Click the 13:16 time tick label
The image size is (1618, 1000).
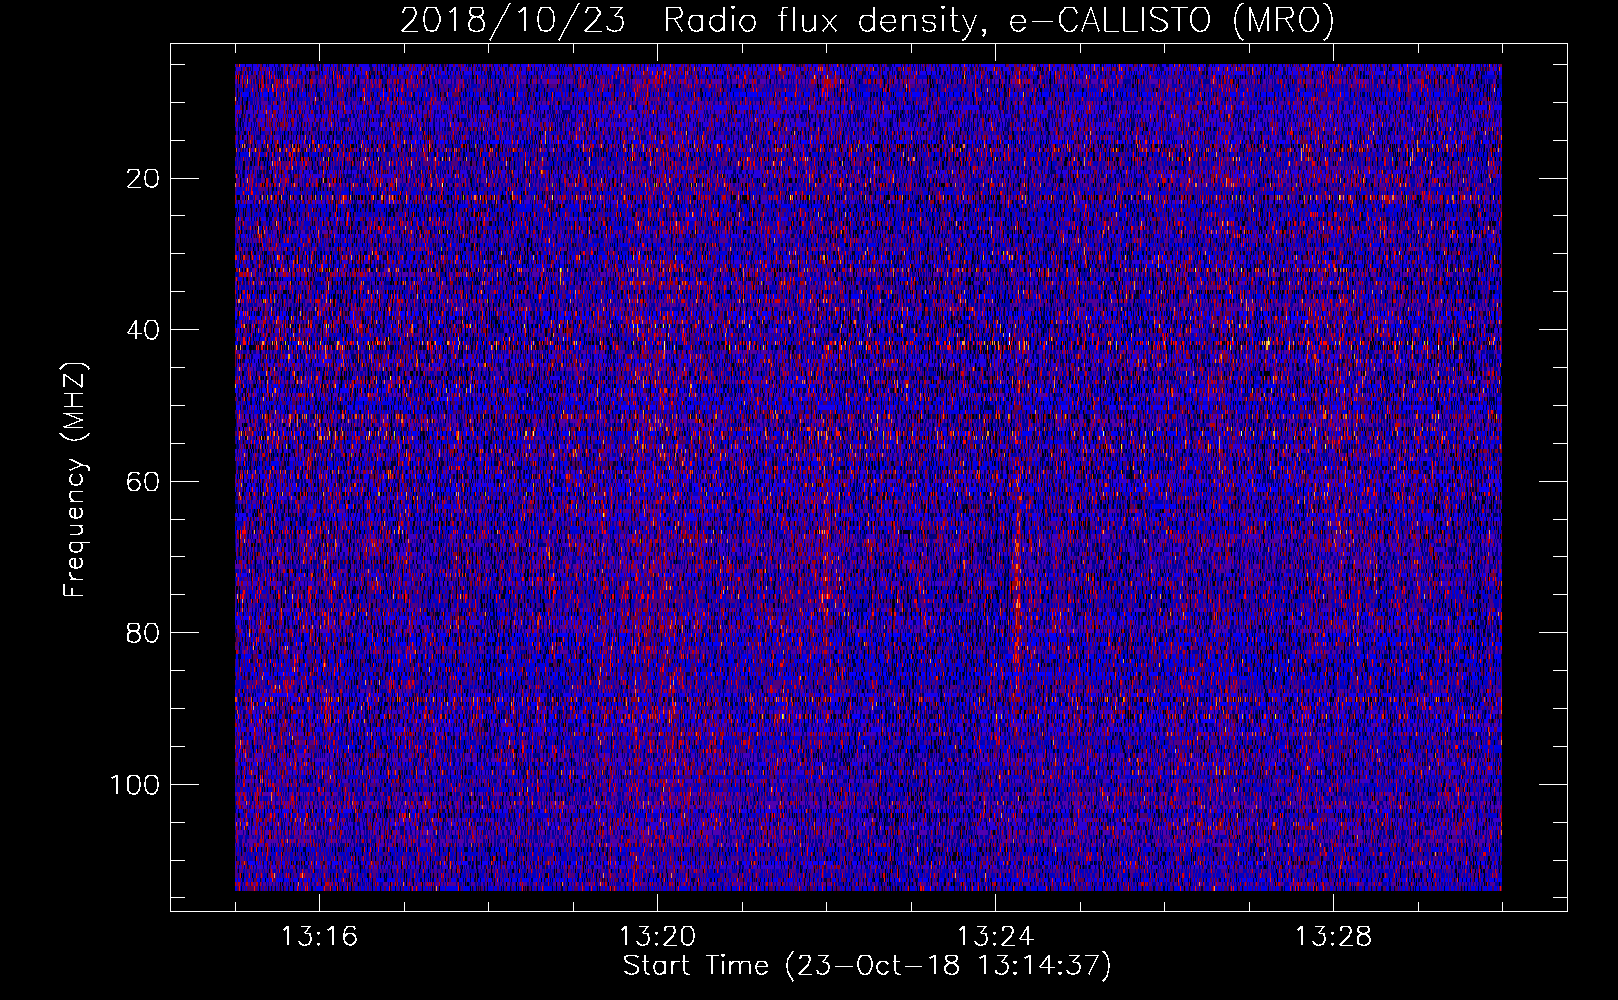coord(319,937)
